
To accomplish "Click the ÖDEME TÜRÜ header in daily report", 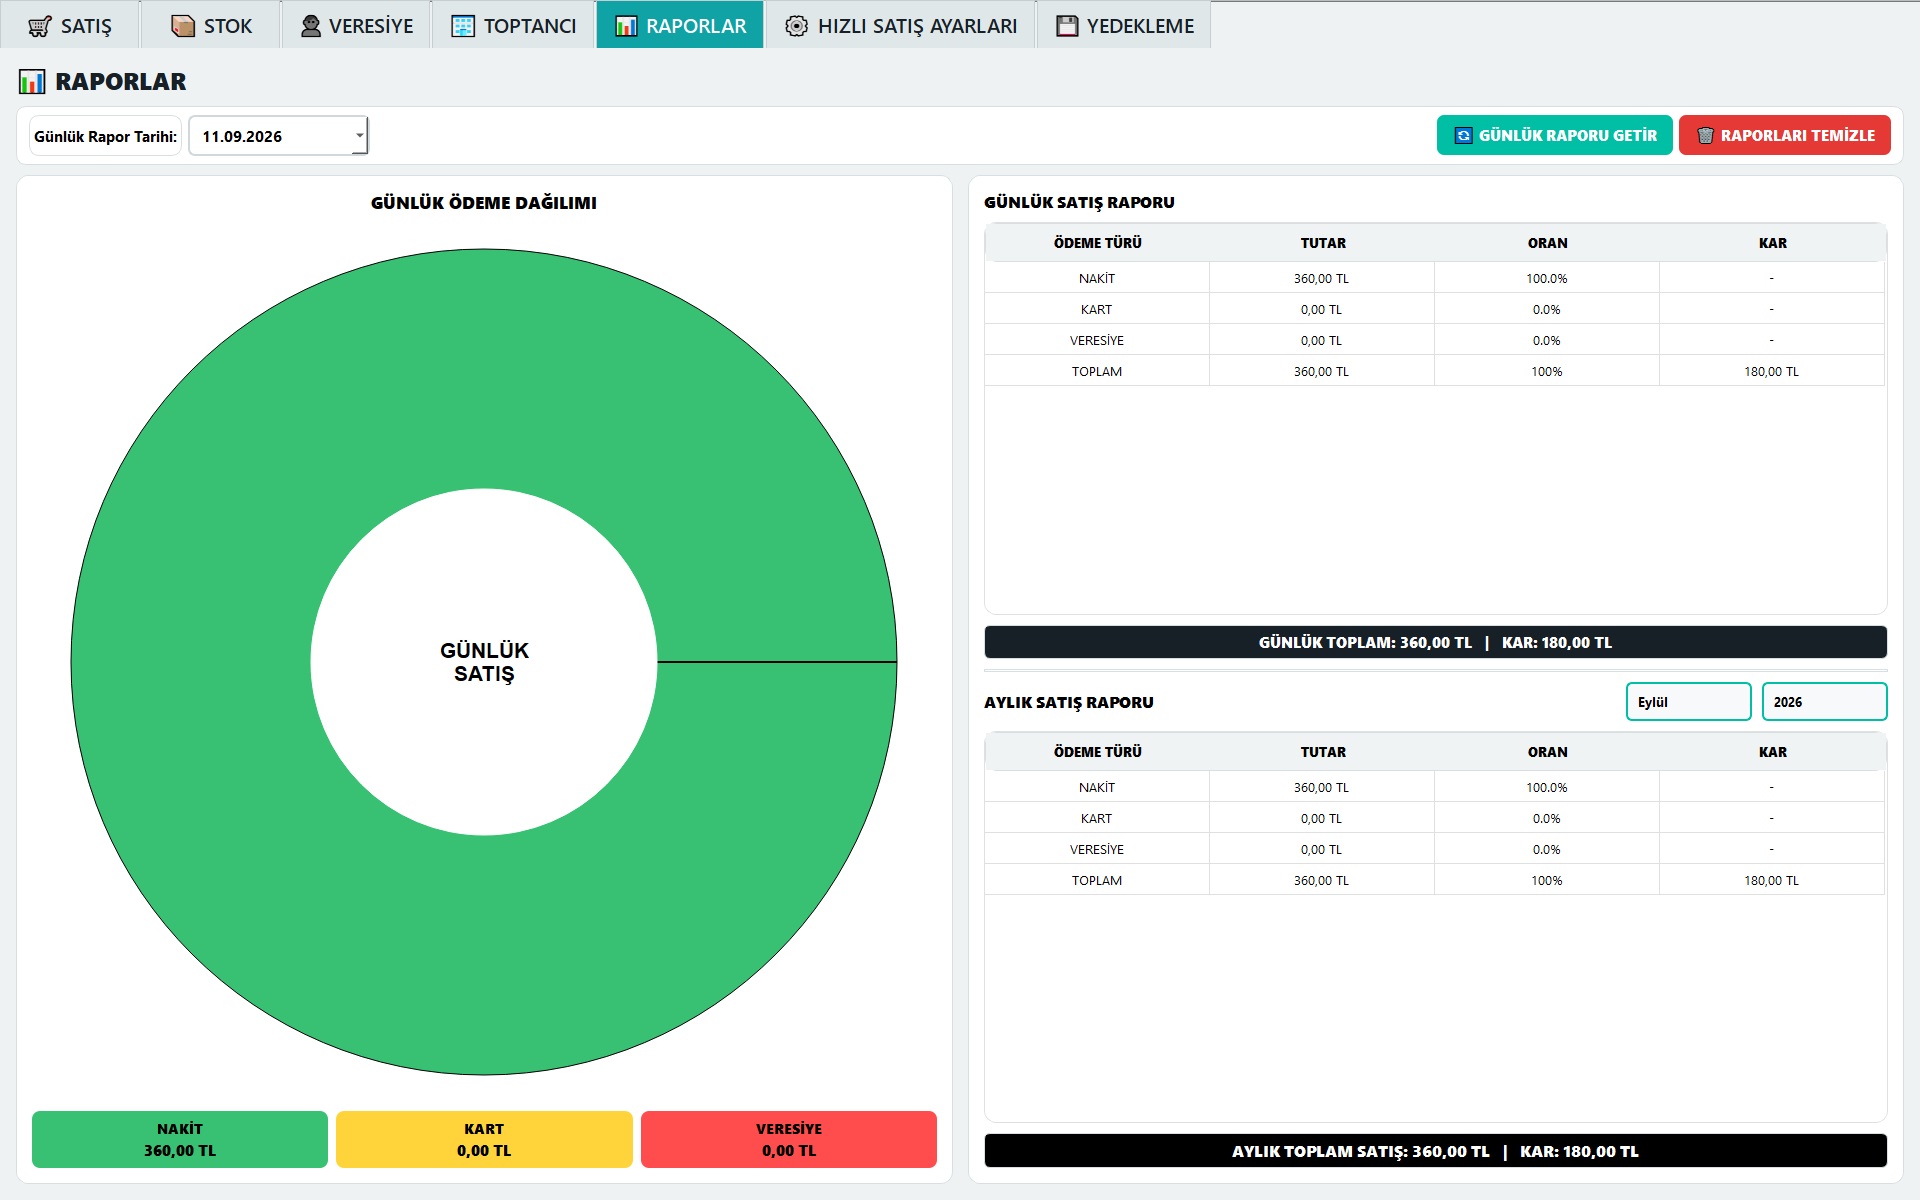I will coord(1097,243).
